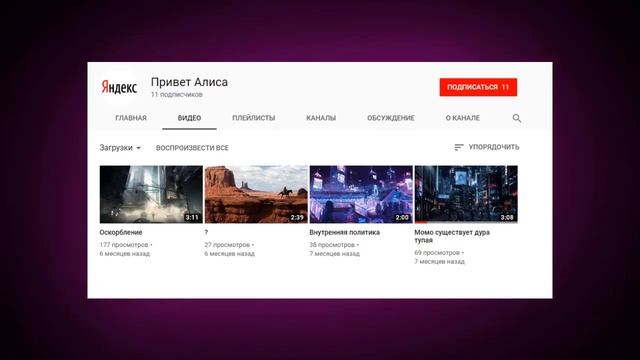The height and width of the screenshot is (360, 640).
Task: Click the Момо существует дура тупая title
Action: (x=452, y=236)
